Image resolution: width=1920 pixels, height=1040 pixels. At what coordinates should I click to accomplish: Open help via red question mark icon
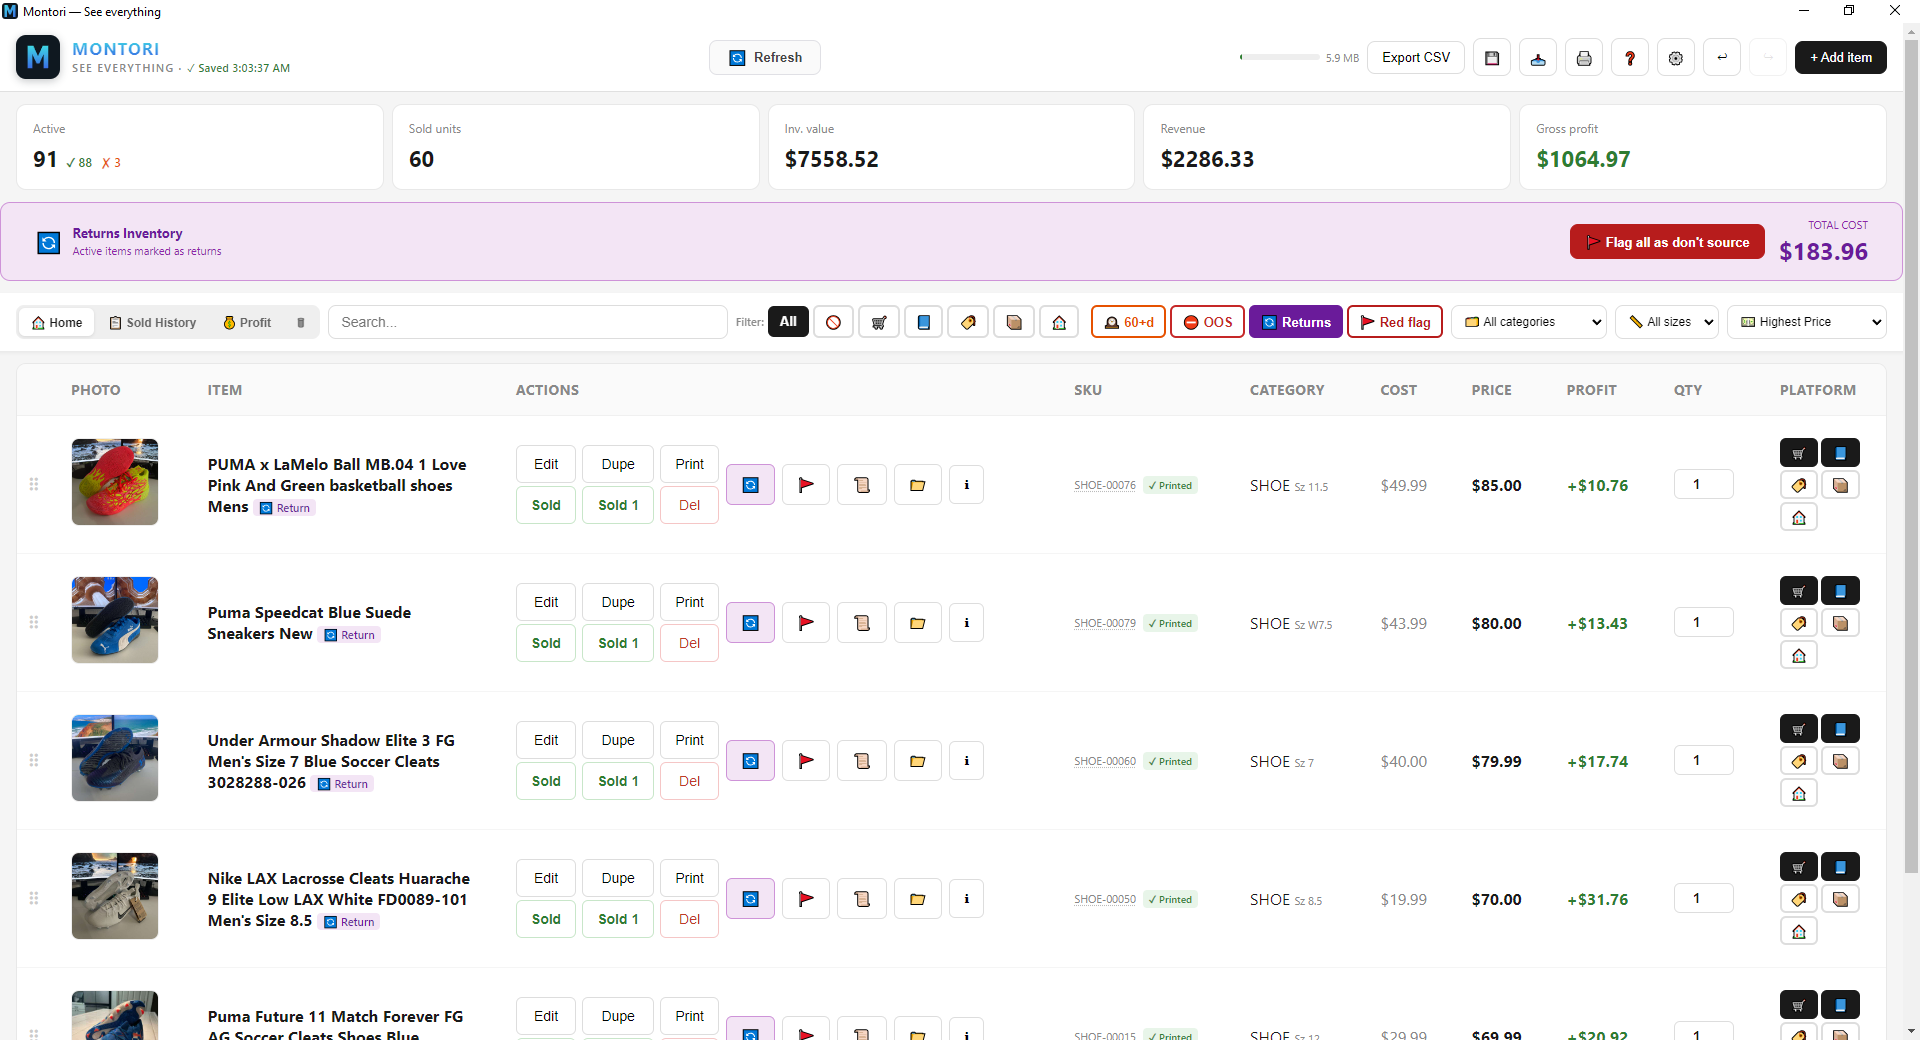[1630, 58]
